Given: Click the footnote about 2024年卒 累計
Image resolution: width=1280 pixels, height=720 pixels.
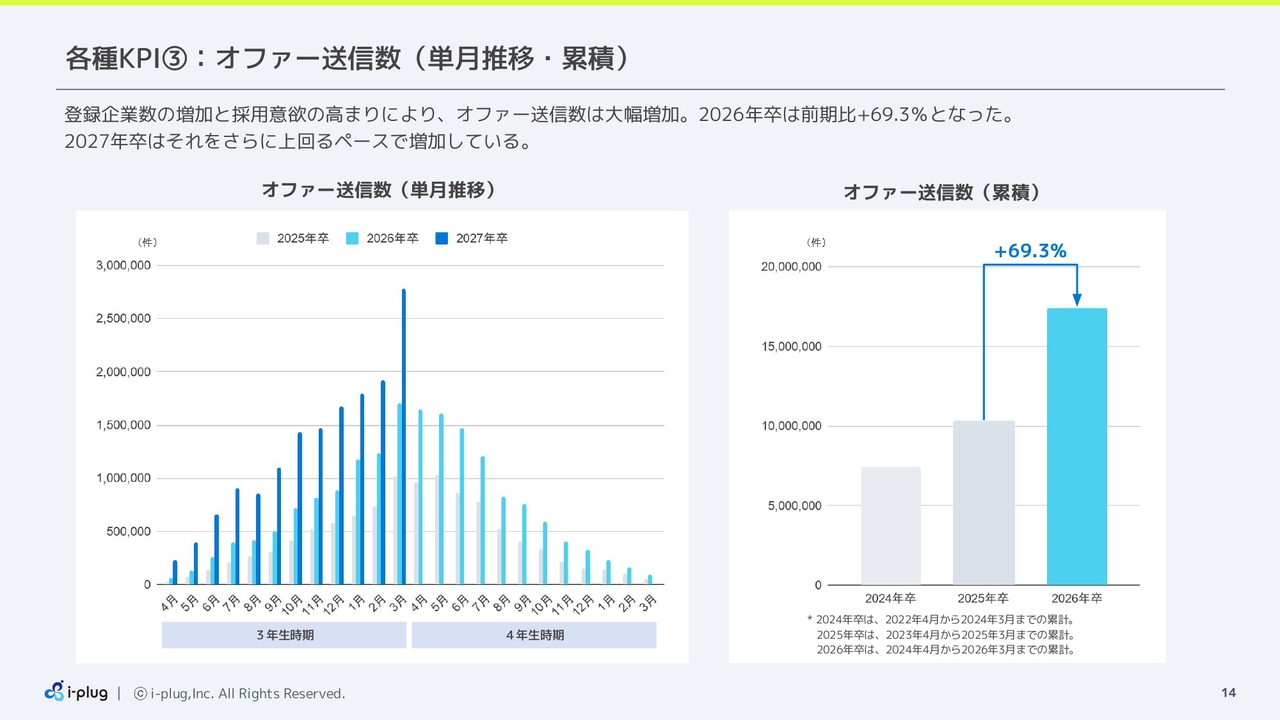Looking at the screenshot, I should click(x=940, y=619).
